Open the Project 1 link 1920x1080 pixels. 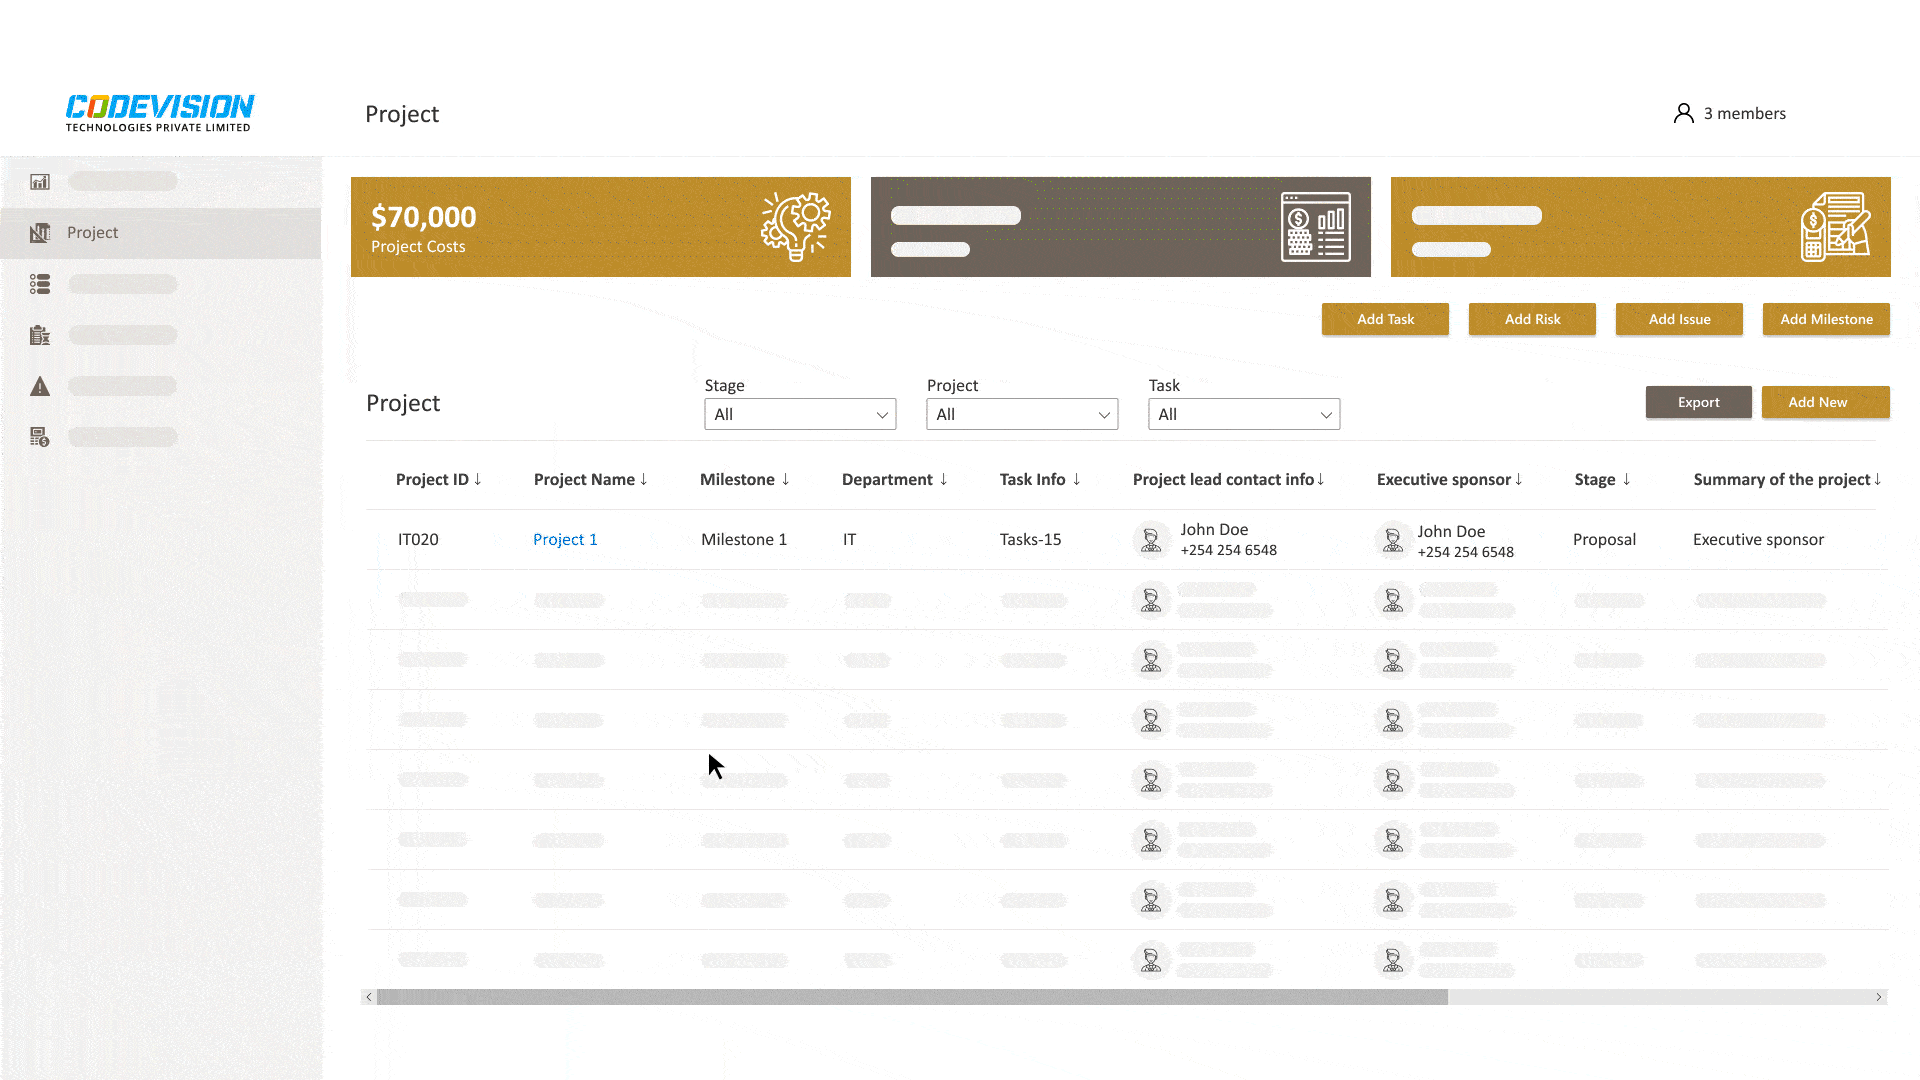point(565,539)
